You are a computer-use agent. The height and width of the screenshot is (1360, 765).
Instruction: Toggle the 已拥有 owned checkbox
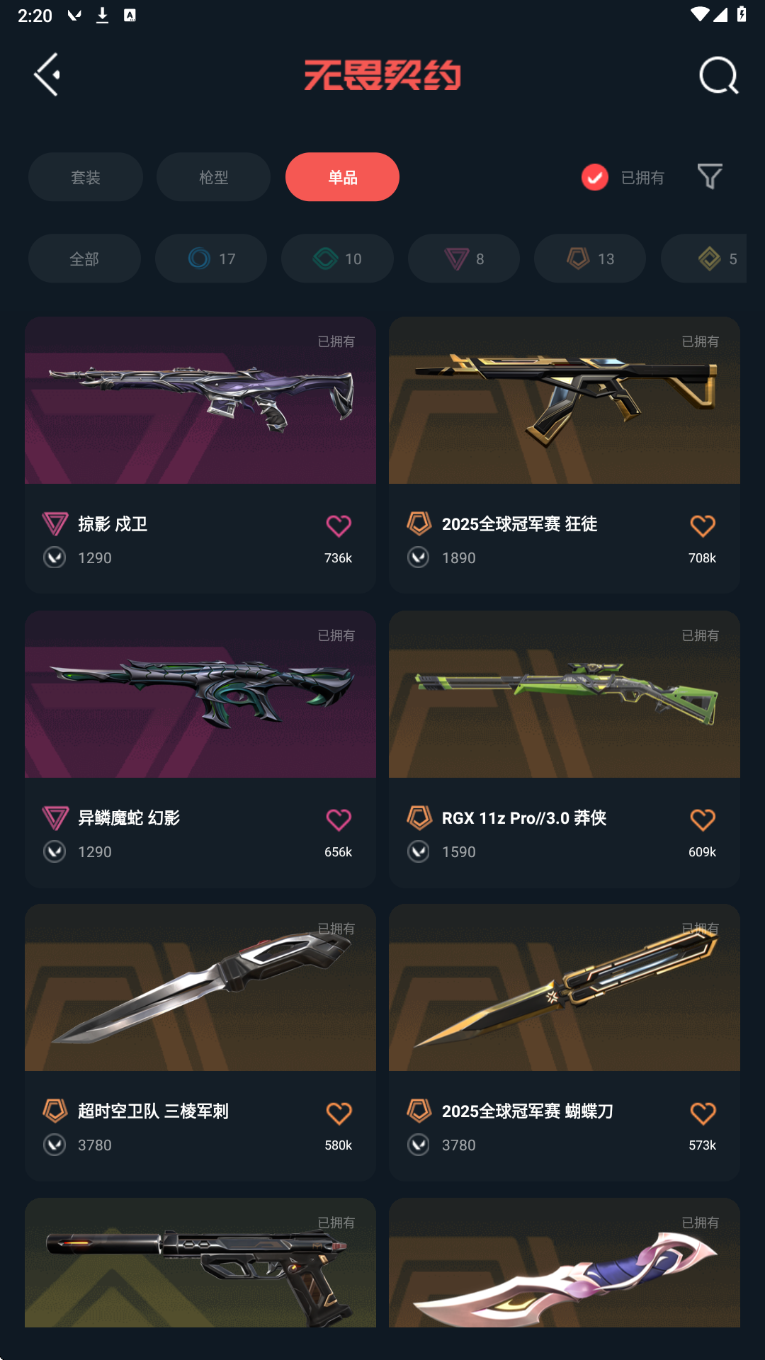coord(595,177)
